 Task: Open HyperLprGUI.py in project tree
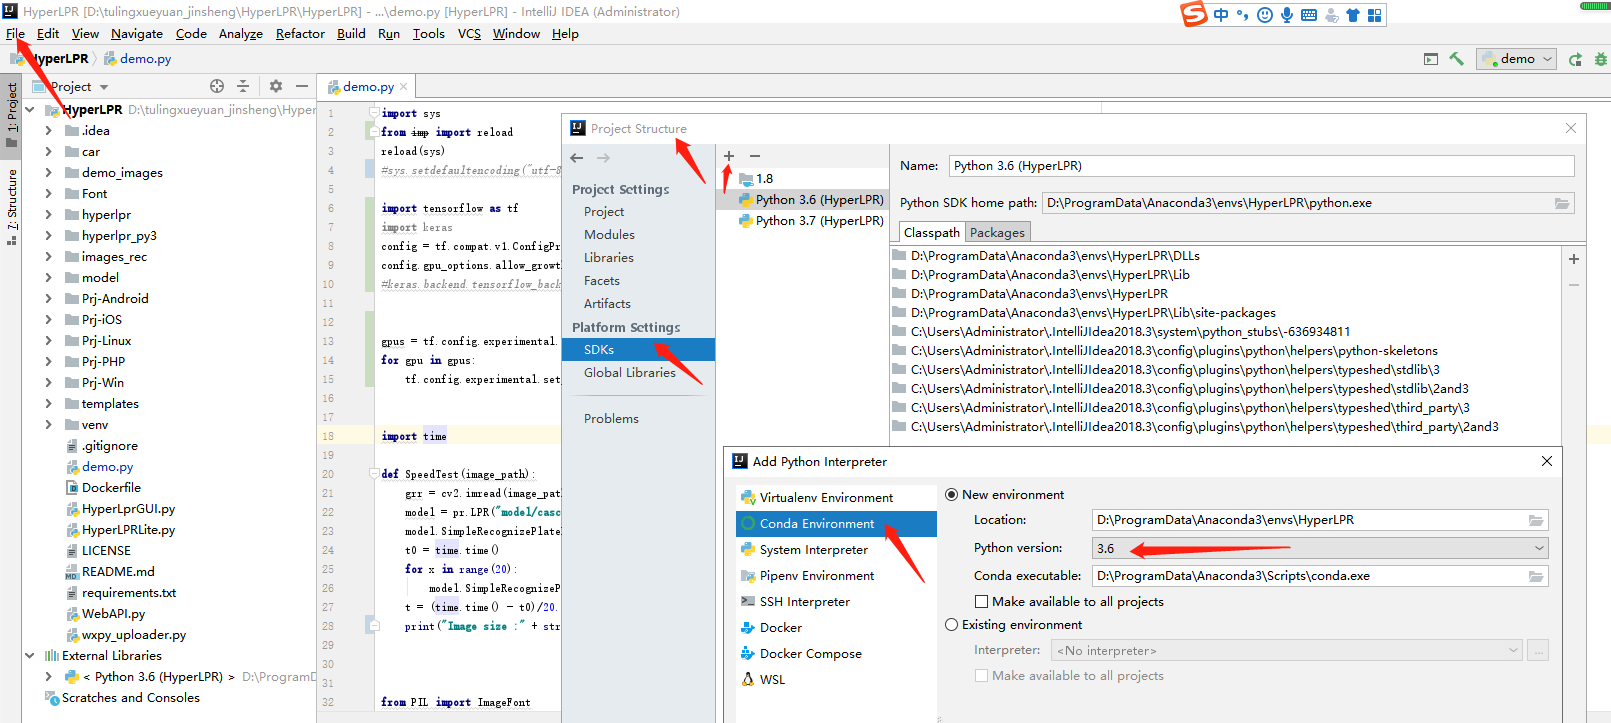coord(128,509)
